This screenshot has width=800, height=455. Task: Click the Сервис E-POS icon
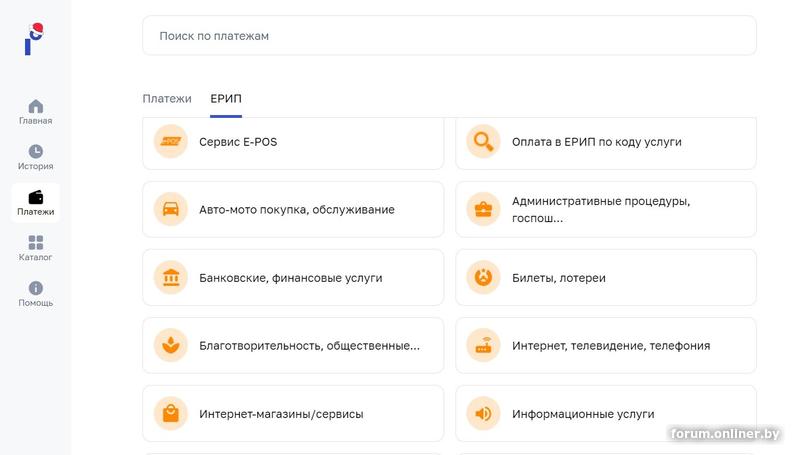tap(171, 142)
